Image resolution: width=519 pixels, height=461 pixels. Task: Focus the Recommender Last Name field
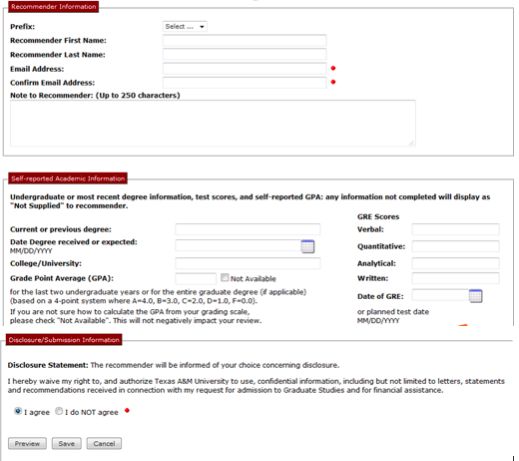pyautogui.click(x=244, y=55)
